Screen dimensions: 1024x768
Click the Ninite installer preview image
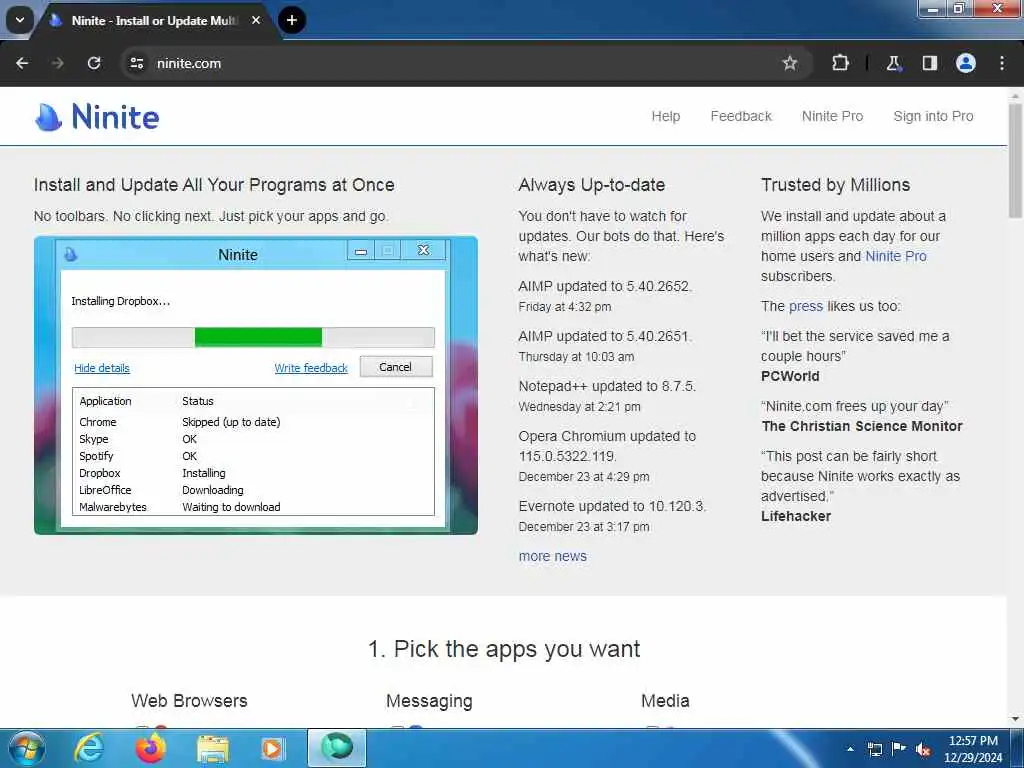tap(256, 385)
